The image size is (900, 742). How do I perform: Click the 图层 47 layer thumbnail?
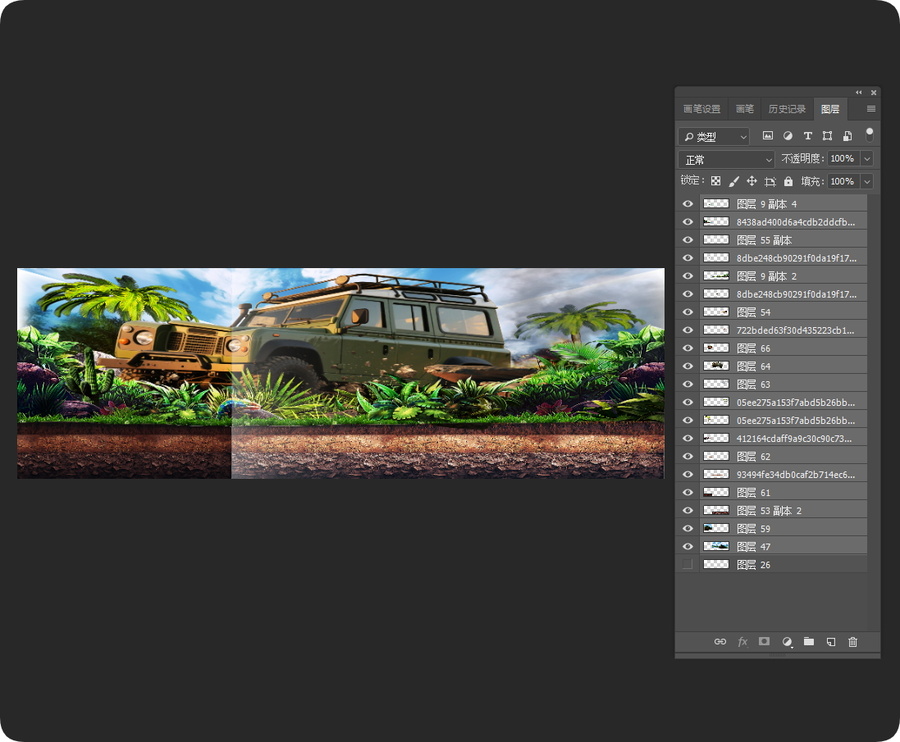pos(716,546)
